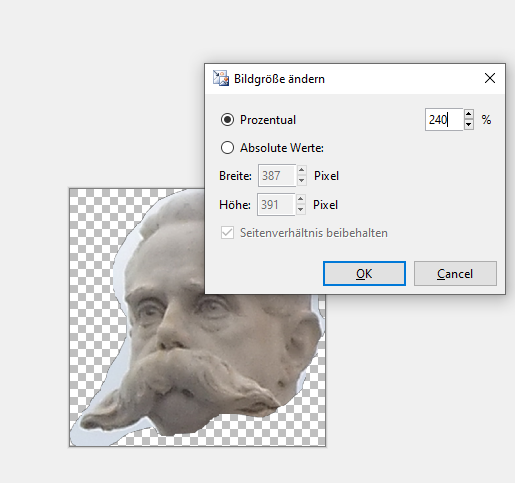Viewport: 515px width, 483px height.
Task: Click the Bildgröße ändern title bar text
Action: tap(279, 79)
